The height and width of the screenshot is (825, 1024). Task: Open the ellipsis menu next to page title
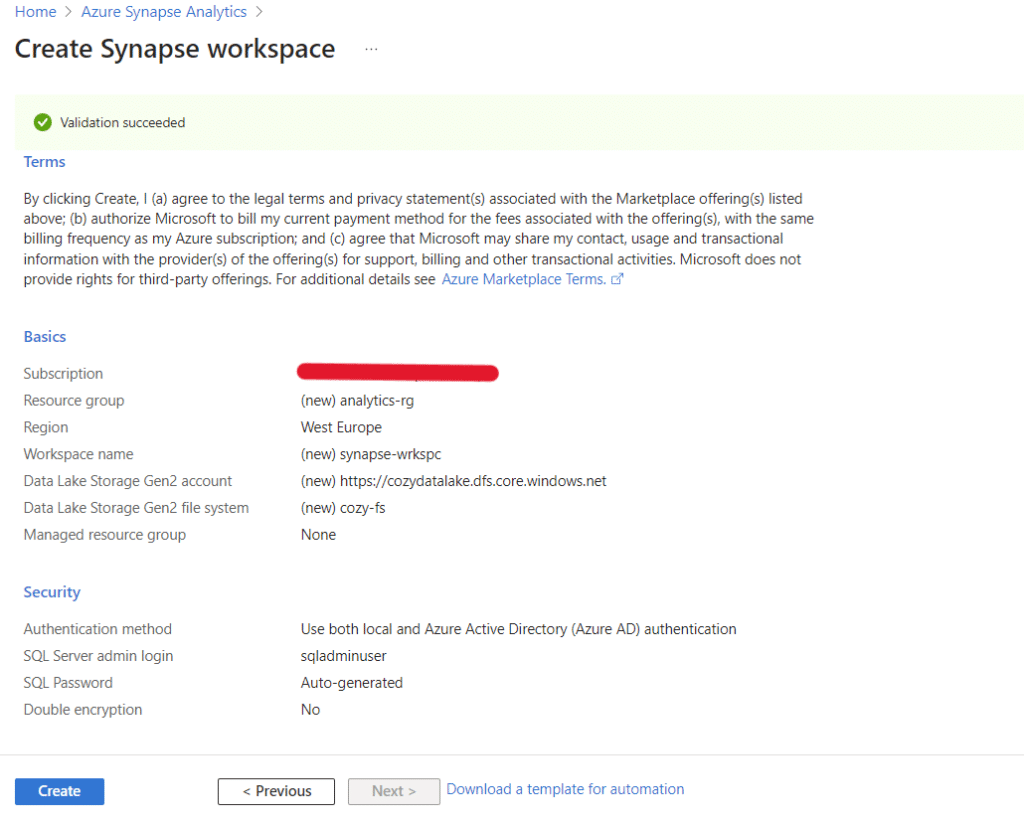371,49
